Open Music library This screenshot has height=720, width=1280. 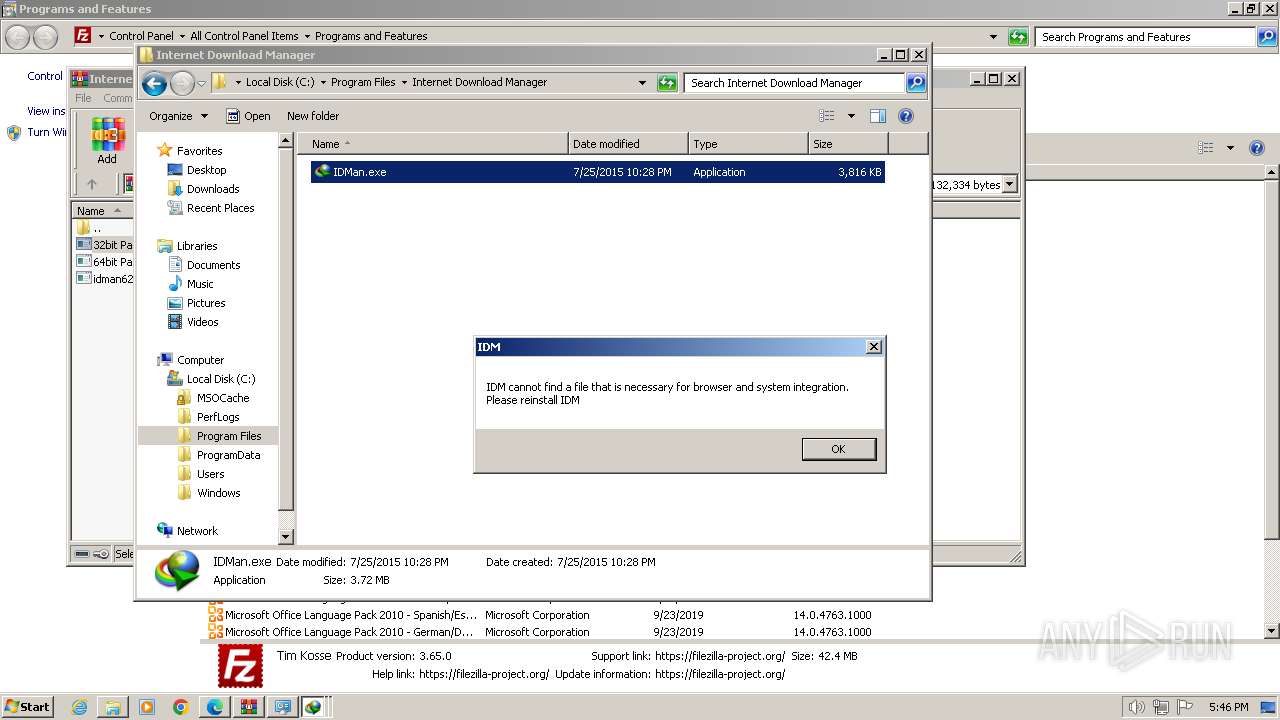point(200,284)
